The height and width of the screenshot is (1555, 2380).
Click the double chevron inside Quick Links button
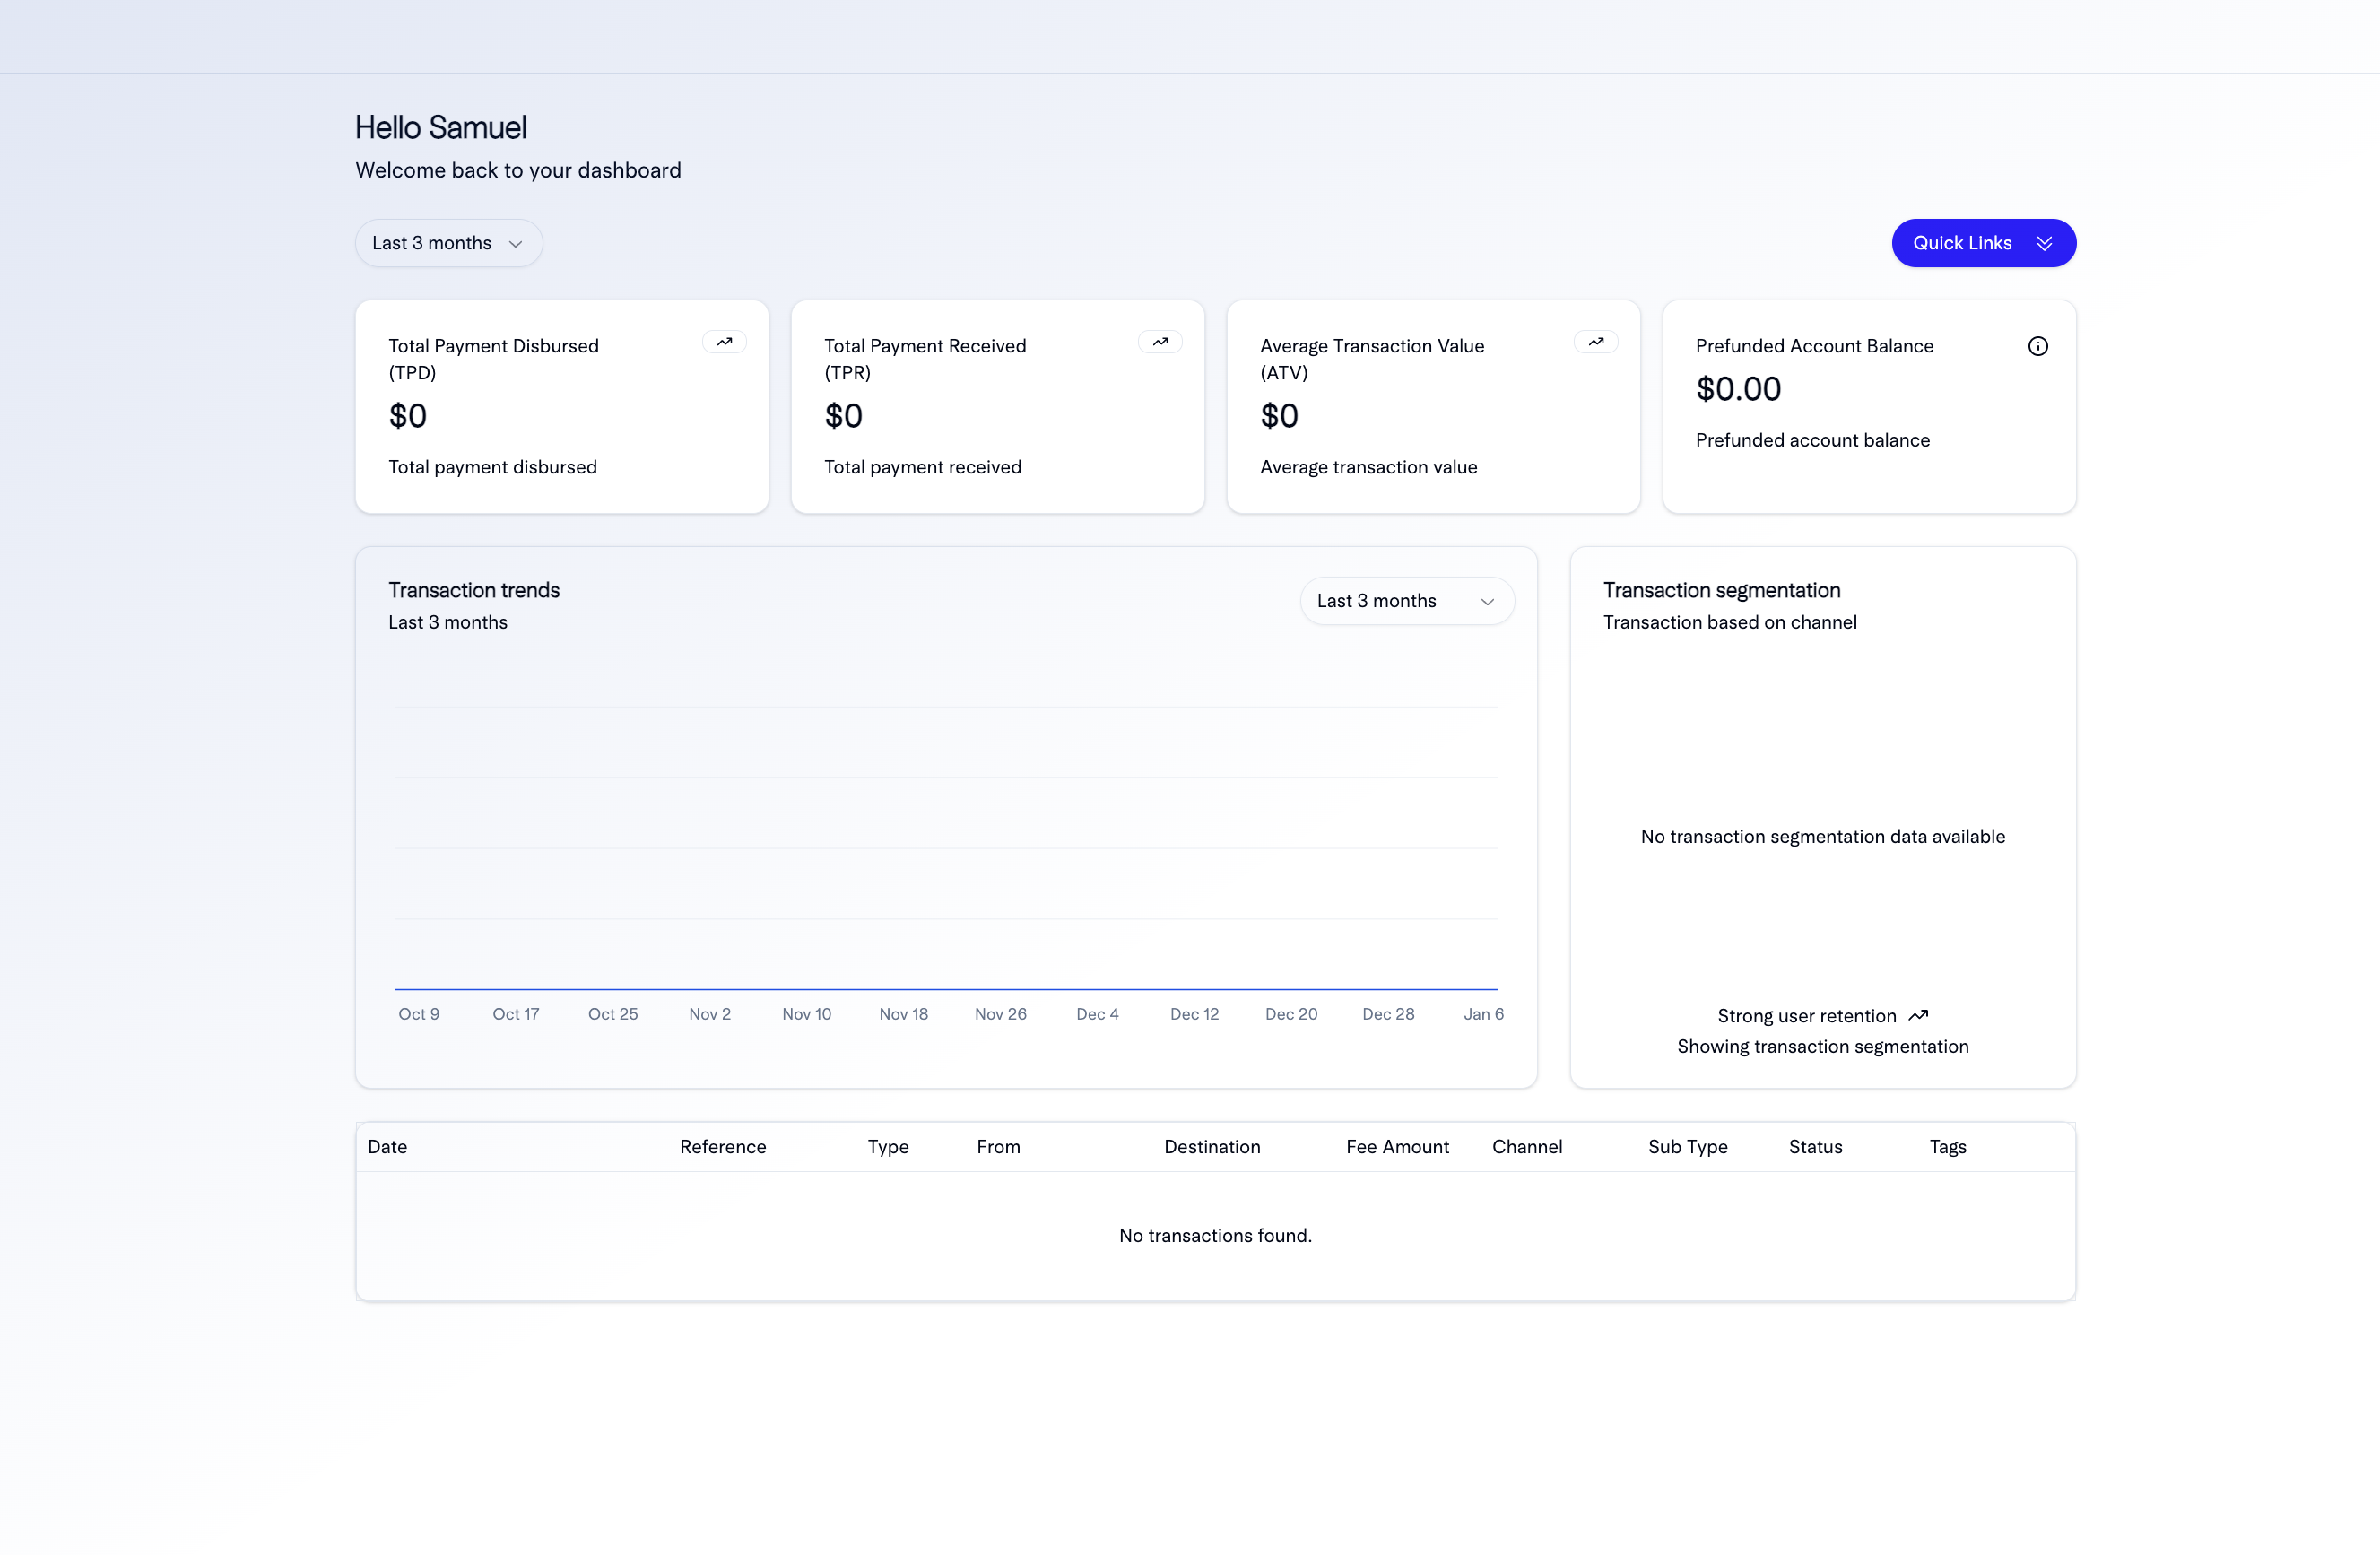click(2045, 242)
